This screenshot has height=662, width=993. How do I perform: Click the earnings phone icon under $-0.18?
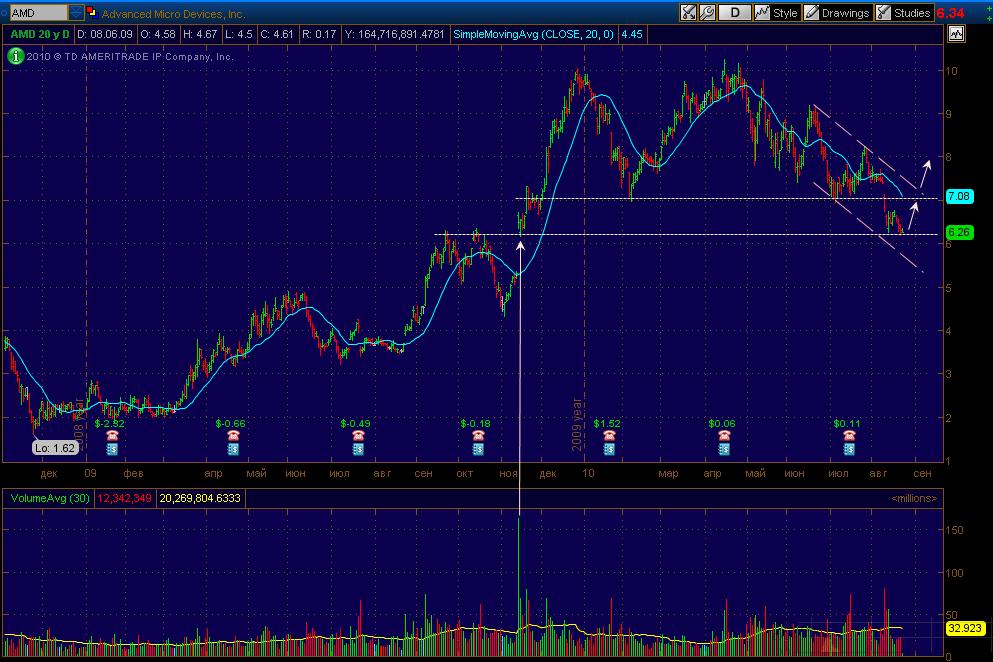click(x=478, y=436)
